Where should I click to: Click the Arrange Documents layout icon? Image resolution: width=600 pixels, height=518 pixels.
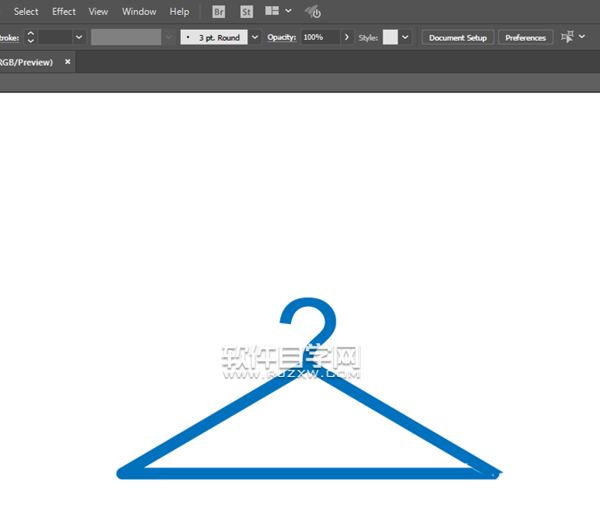273,12
